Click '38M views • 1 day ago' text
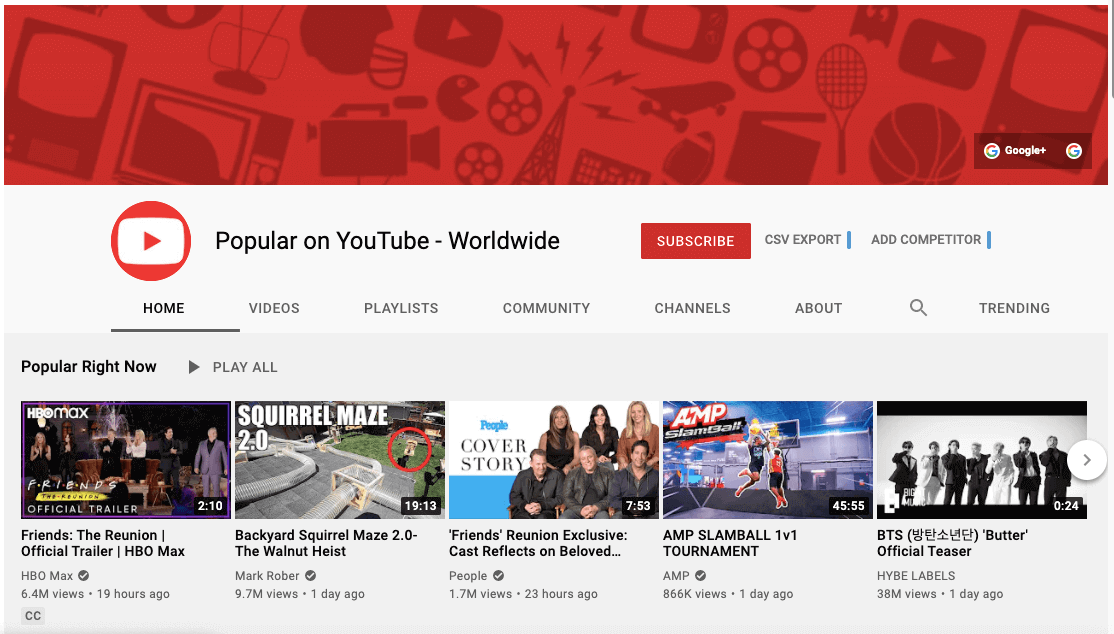 [940, 593]
